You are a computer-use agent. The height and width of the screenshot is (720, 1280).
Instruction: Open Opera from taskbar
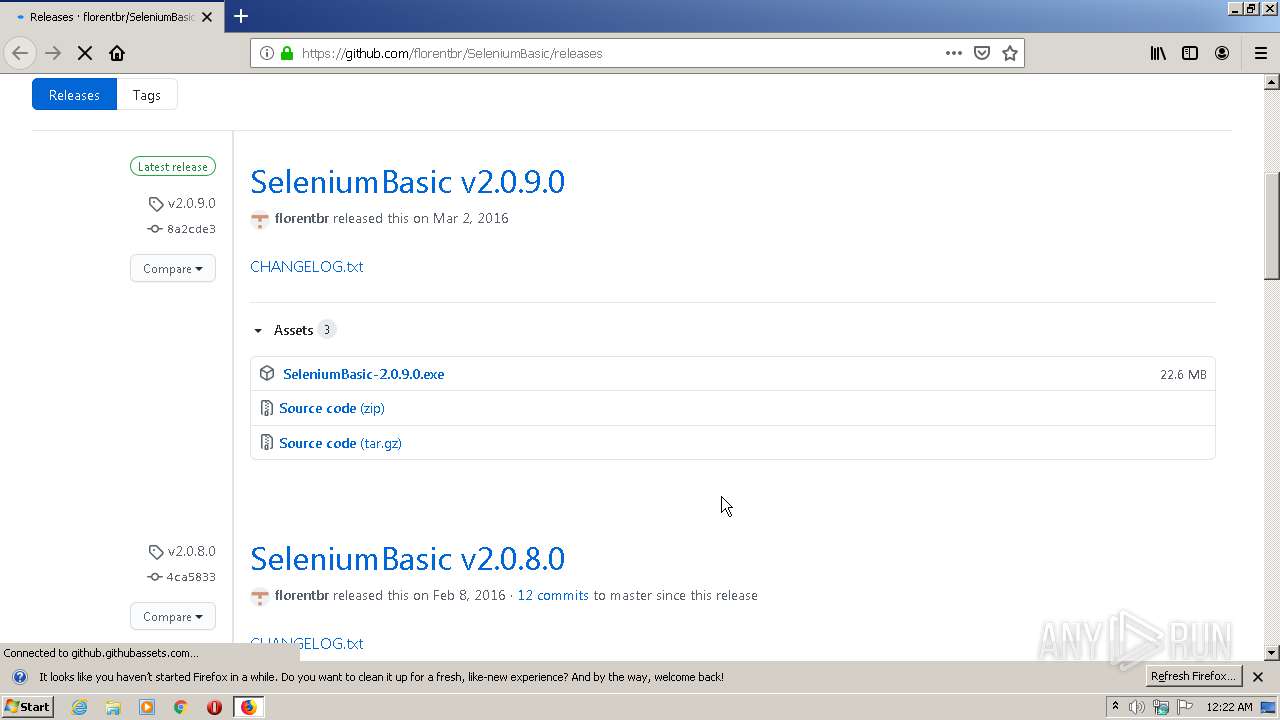tap(214, 707)
